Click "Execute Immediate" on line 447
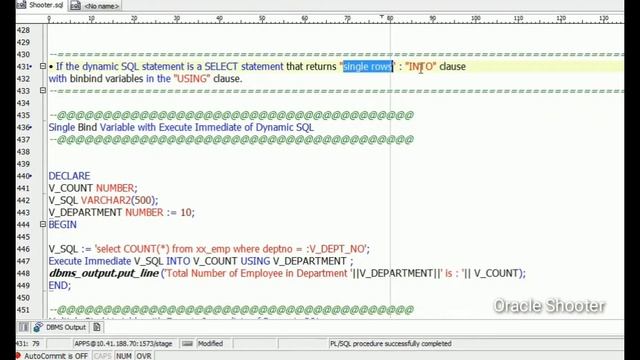Screen dimensions: 640x360 click(90, 261)
